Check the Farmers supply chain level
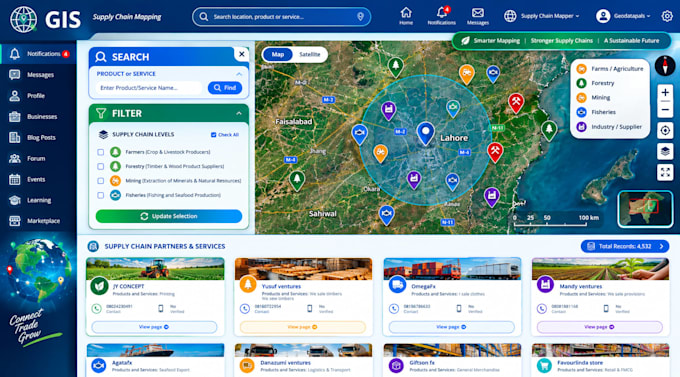The height and width of the screenshot is (377, 680). [101, 152]
